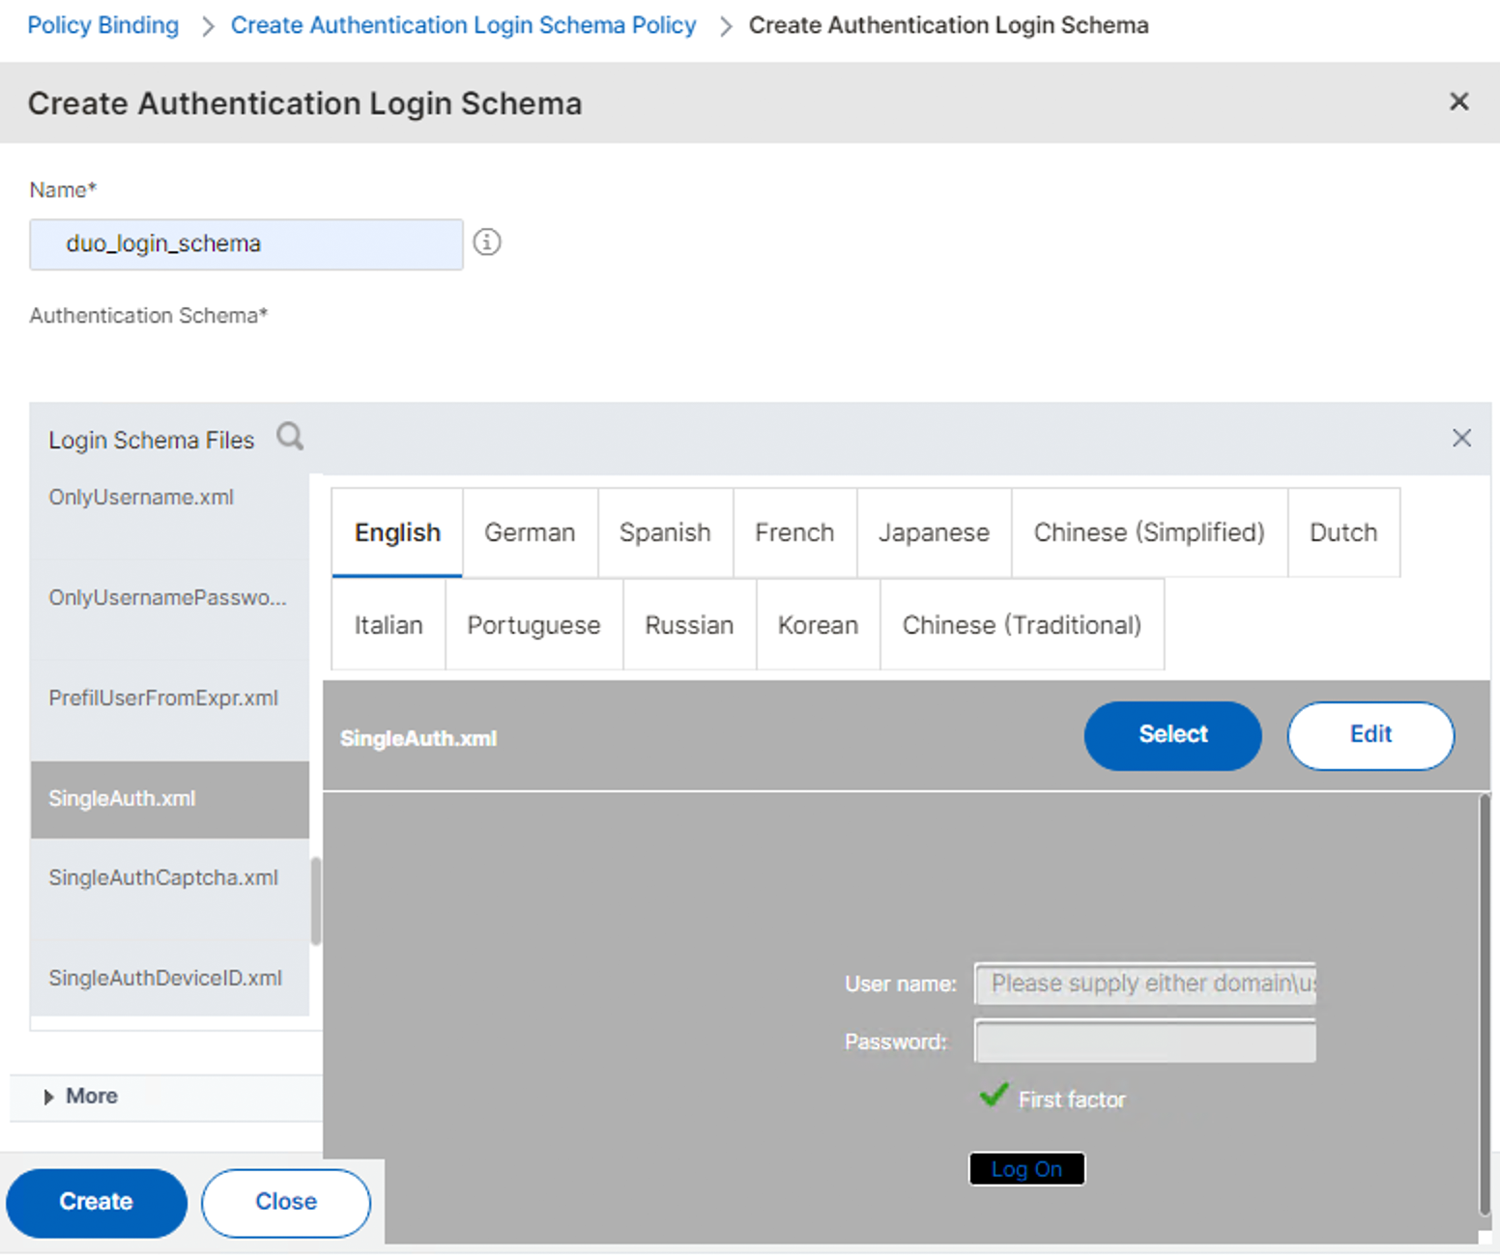Click the Edit button for schema
Viewport: 1500px width, 1258px height.
coord(1370,735)
